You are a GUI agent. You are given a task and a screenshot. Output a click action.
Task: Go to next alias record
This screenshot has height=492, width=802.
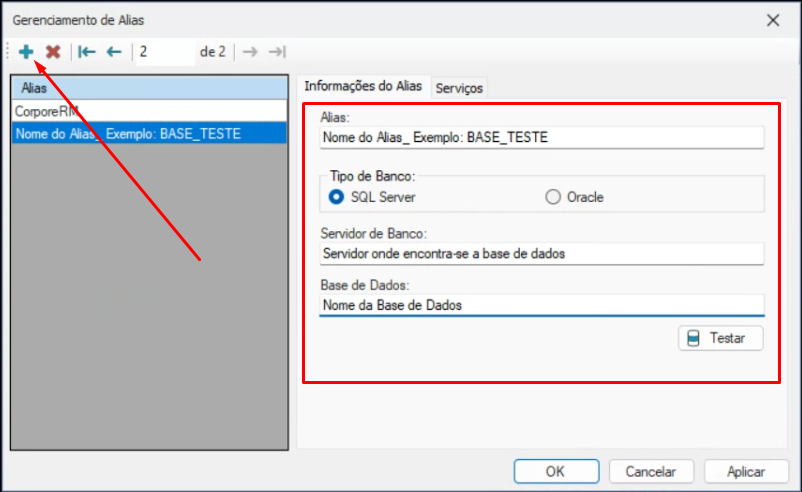pos(250,52)
